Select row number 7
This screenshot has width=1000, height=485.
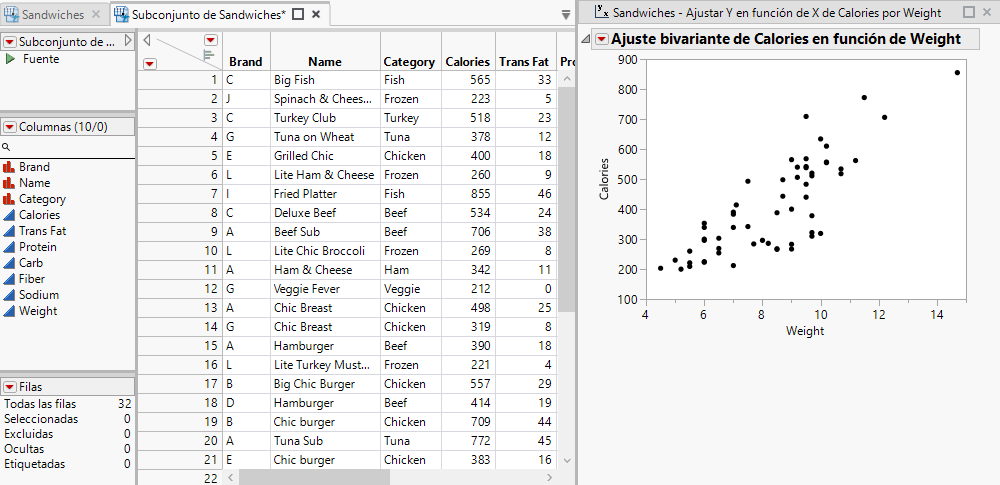tap(180, 193)
